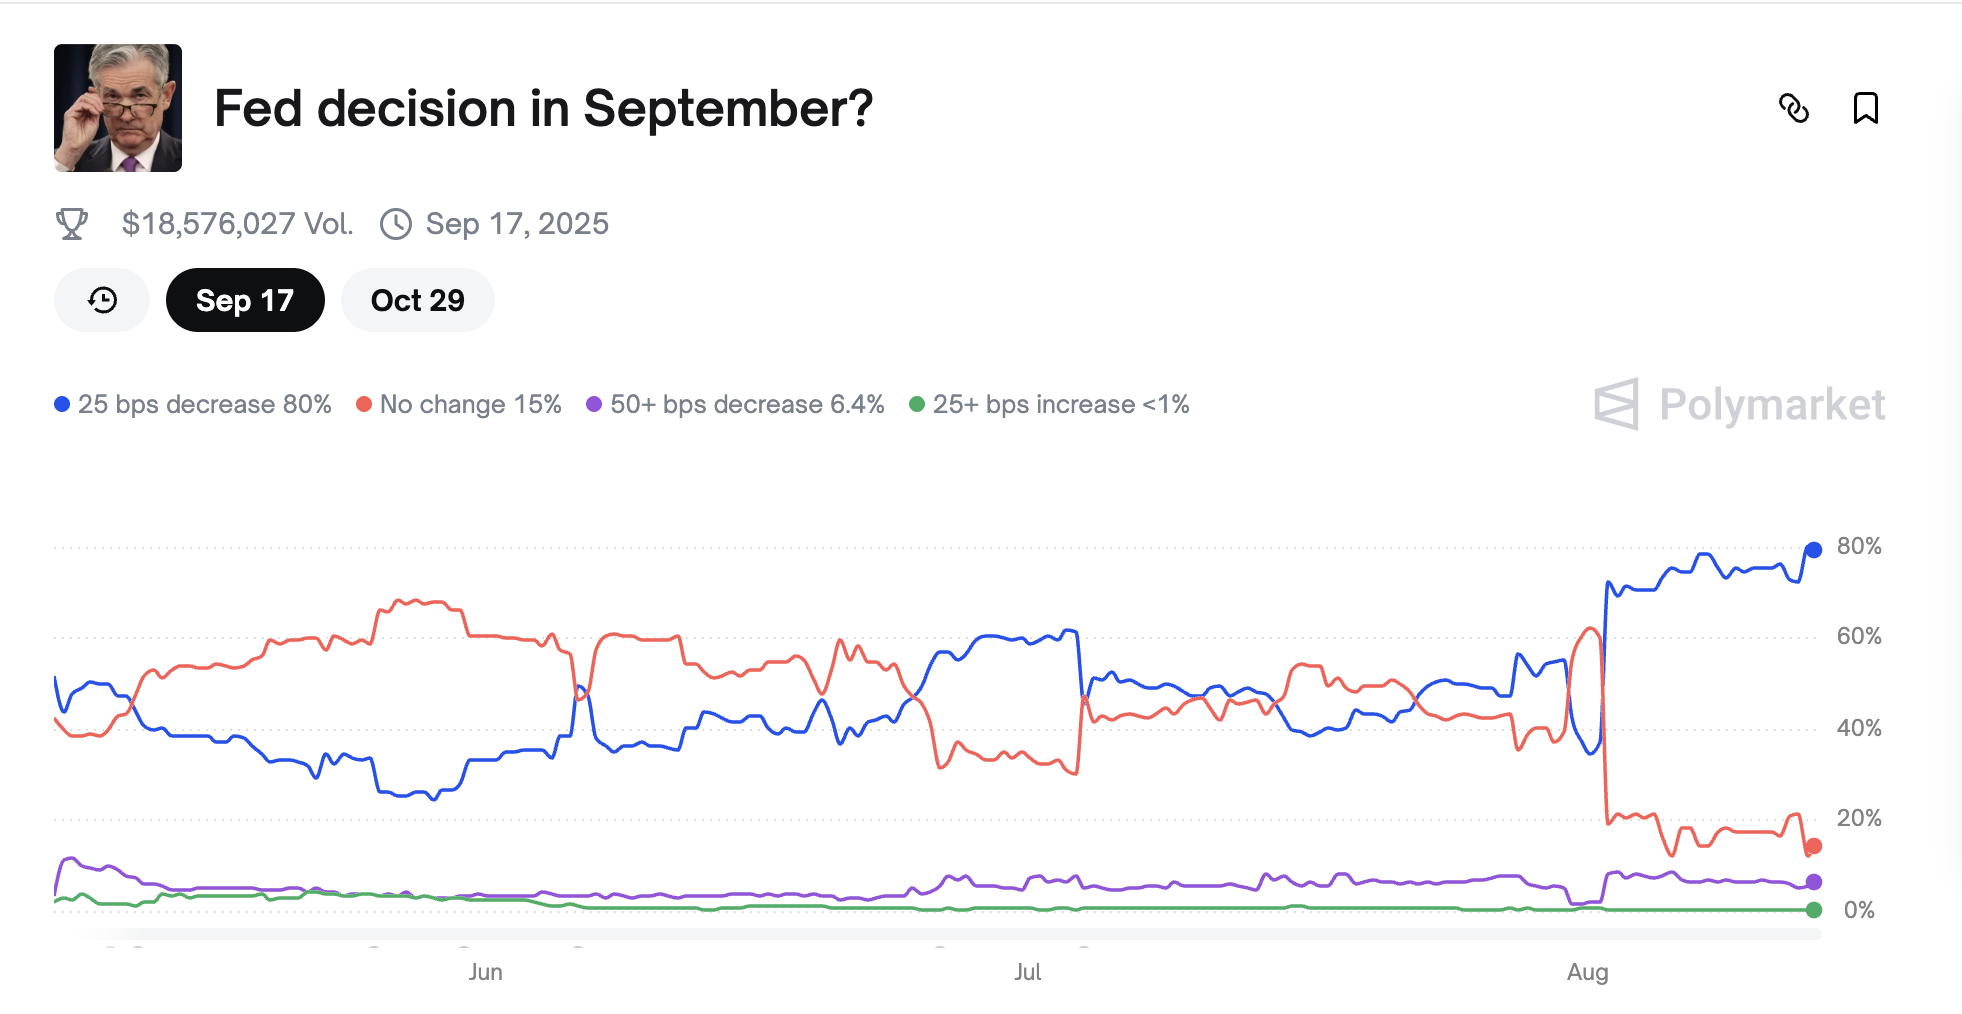Click the purple 50+ bps decrease legend dot
Image resolution: width=1962 pixels, height=1014 pixels.
pos(594,404)
